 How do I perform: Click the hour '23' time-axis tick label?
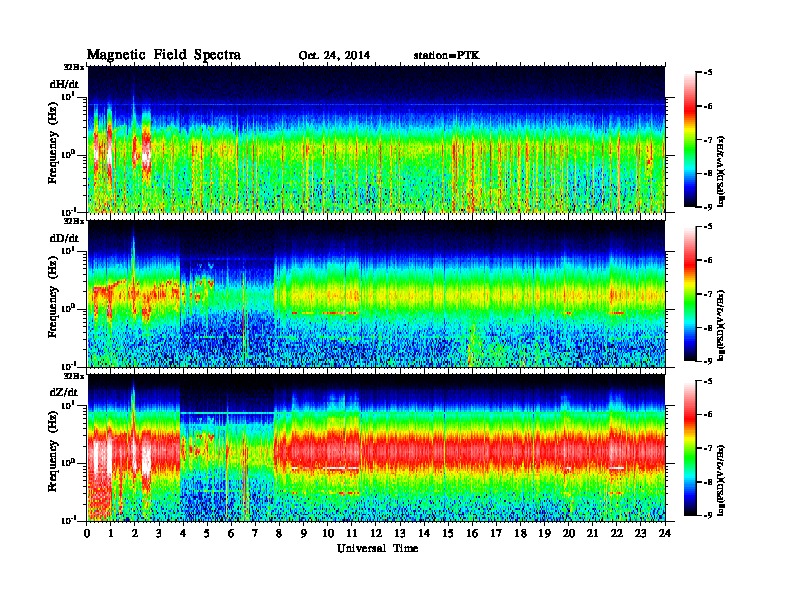640,533
